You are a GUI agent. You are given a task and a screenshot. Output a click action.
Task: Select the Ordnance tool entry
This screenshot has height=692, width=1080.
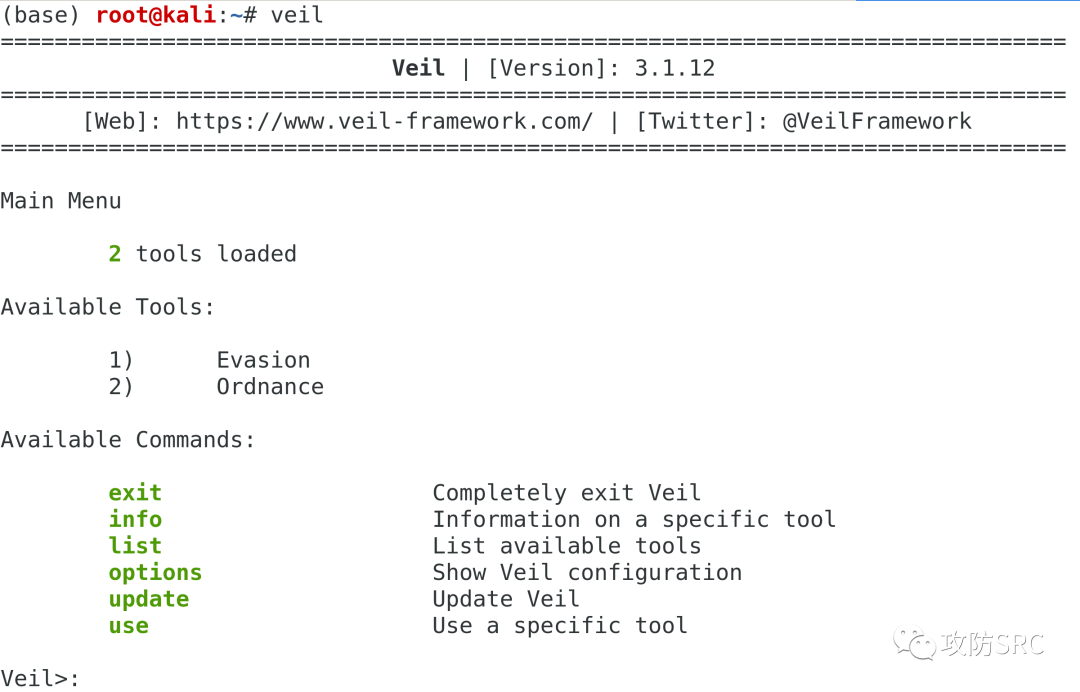pyautogui.click(x=270, y=387)
